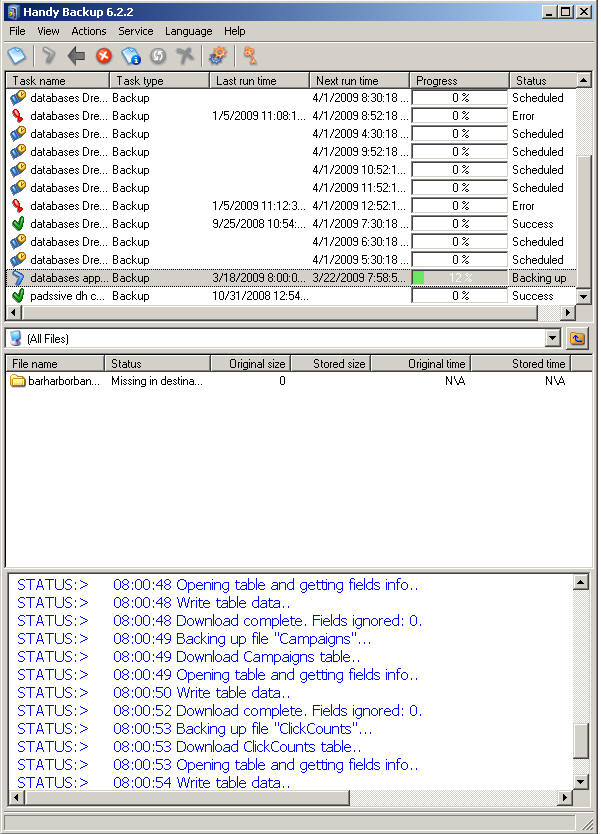Open task properties icon with blue info badge
Viewport: 601px width, 834px height.
click(x=131, y=56)
